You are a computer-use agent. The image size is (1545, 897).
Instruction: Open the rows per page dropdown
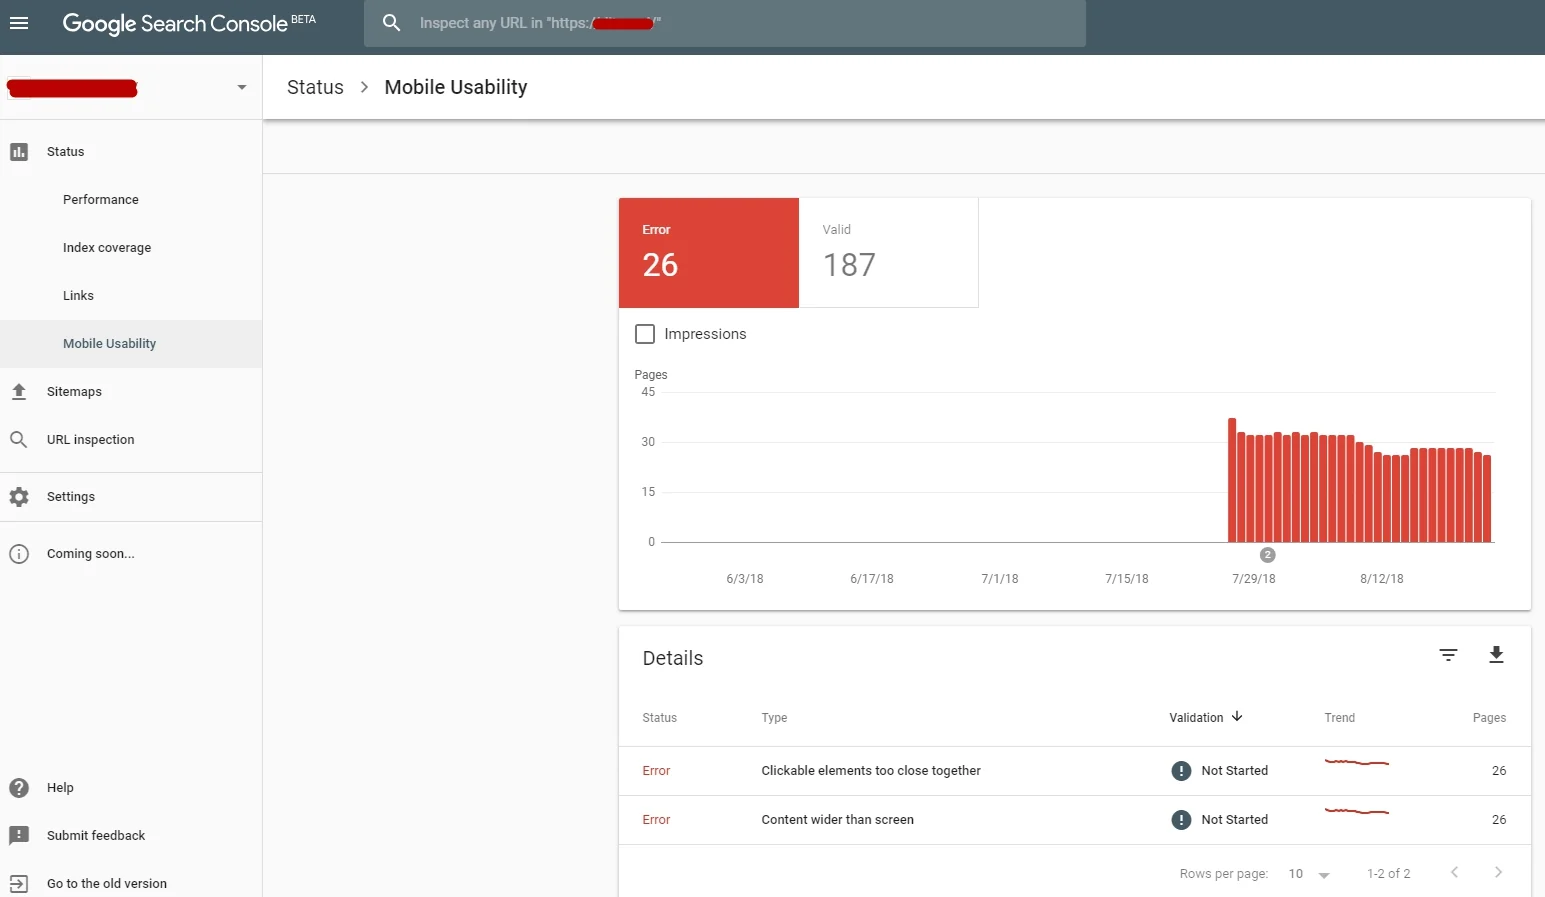pos(1309,874)
